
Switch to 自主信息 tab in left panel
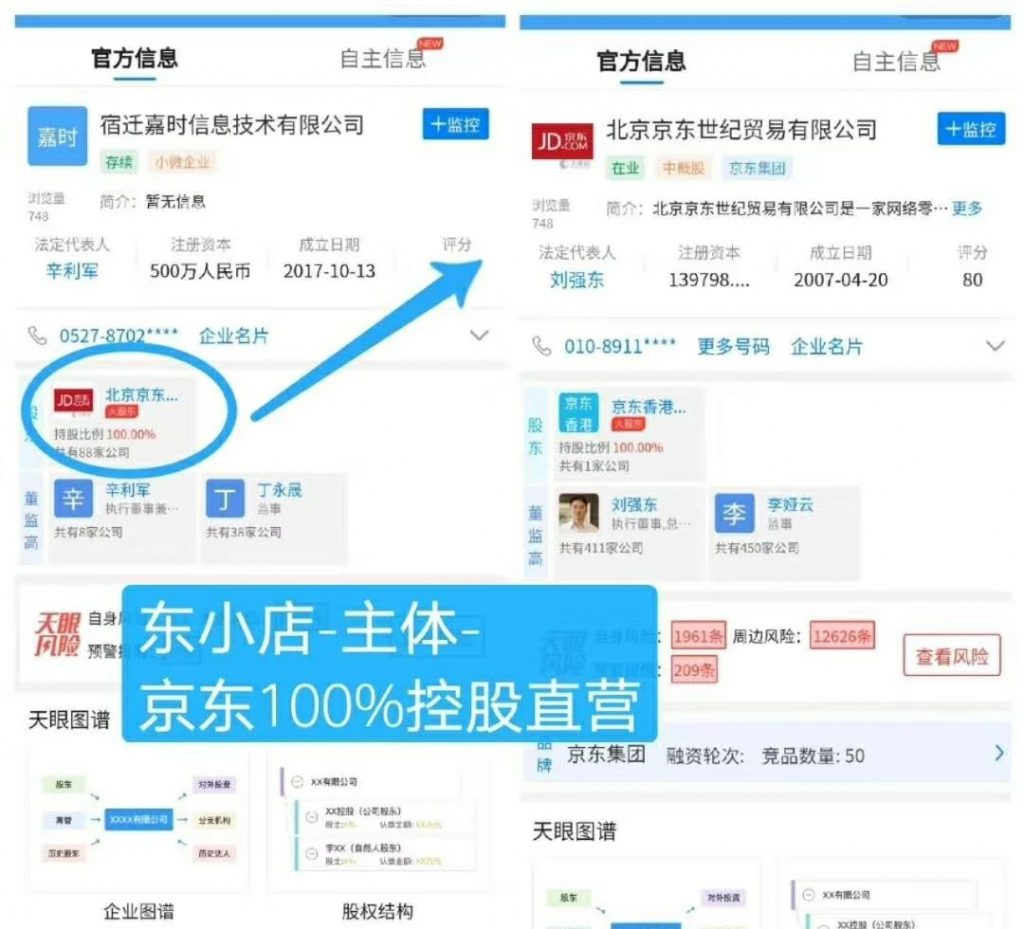click(x=383, y=58)
